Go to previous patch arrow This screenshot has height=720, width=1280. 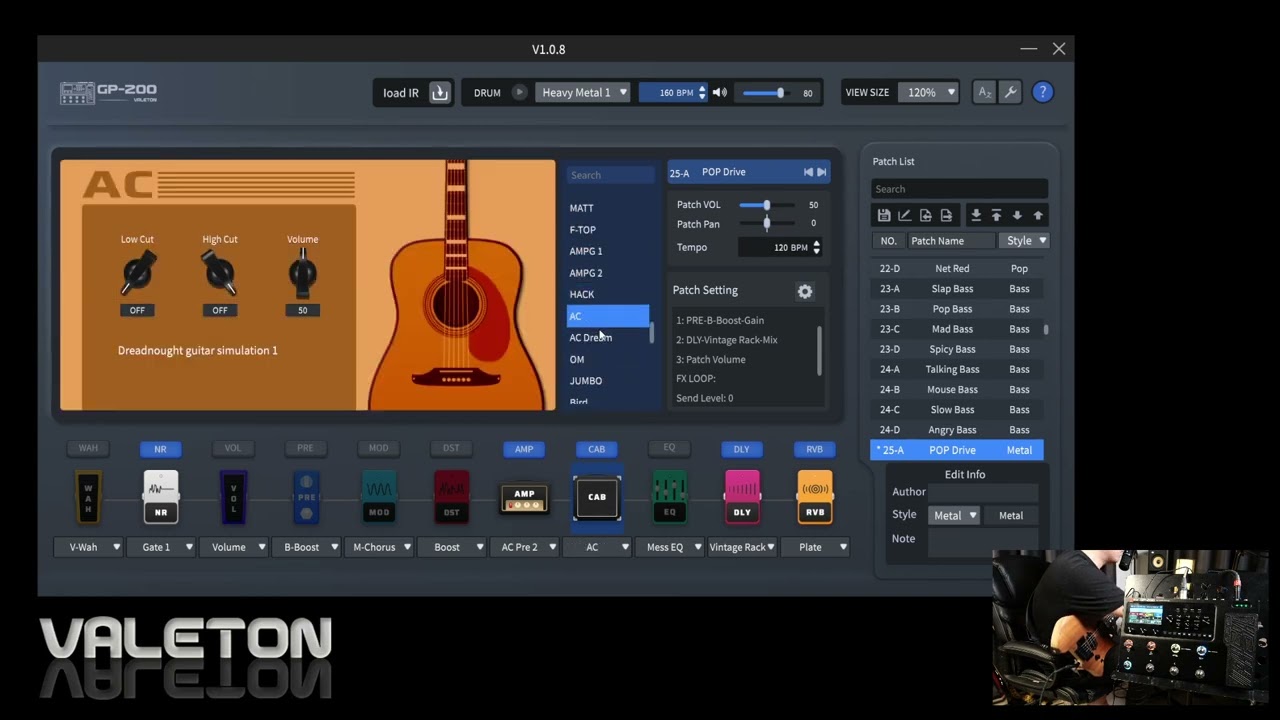pyautogui.click(x=808, y=172)
